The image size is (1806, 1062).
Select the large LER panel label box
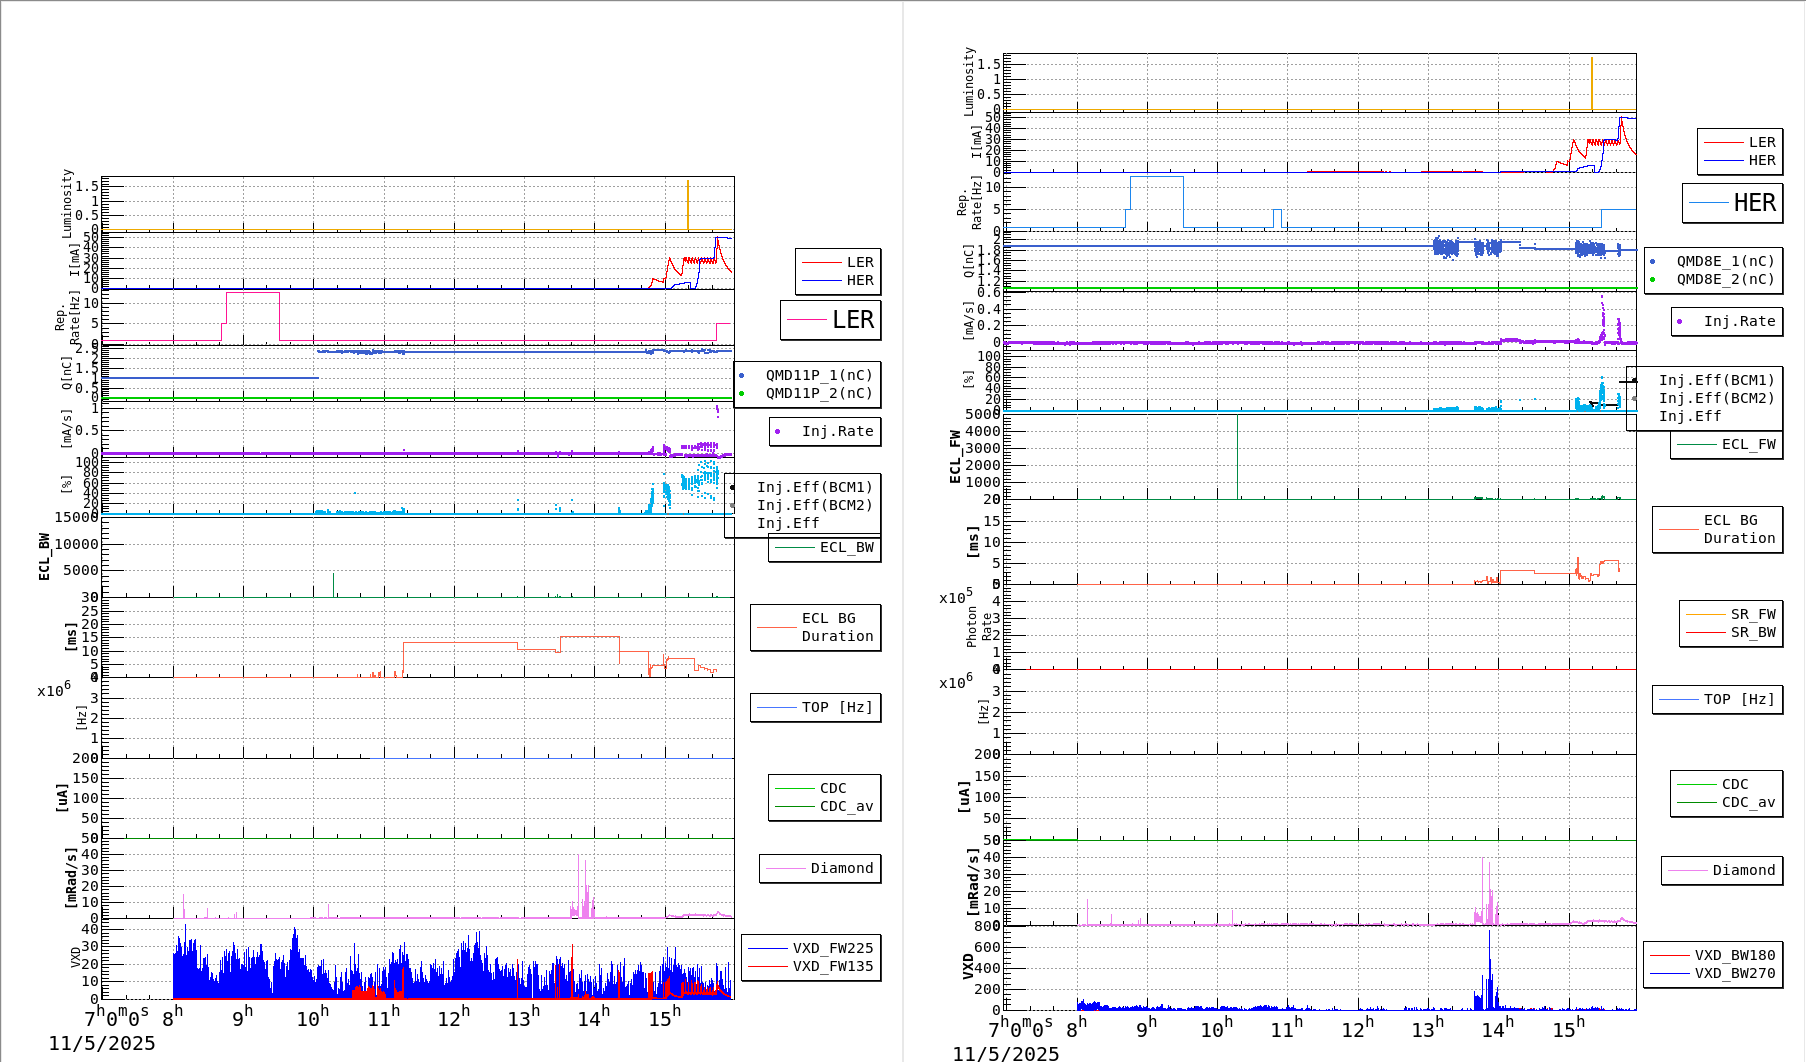click(830, 320)
